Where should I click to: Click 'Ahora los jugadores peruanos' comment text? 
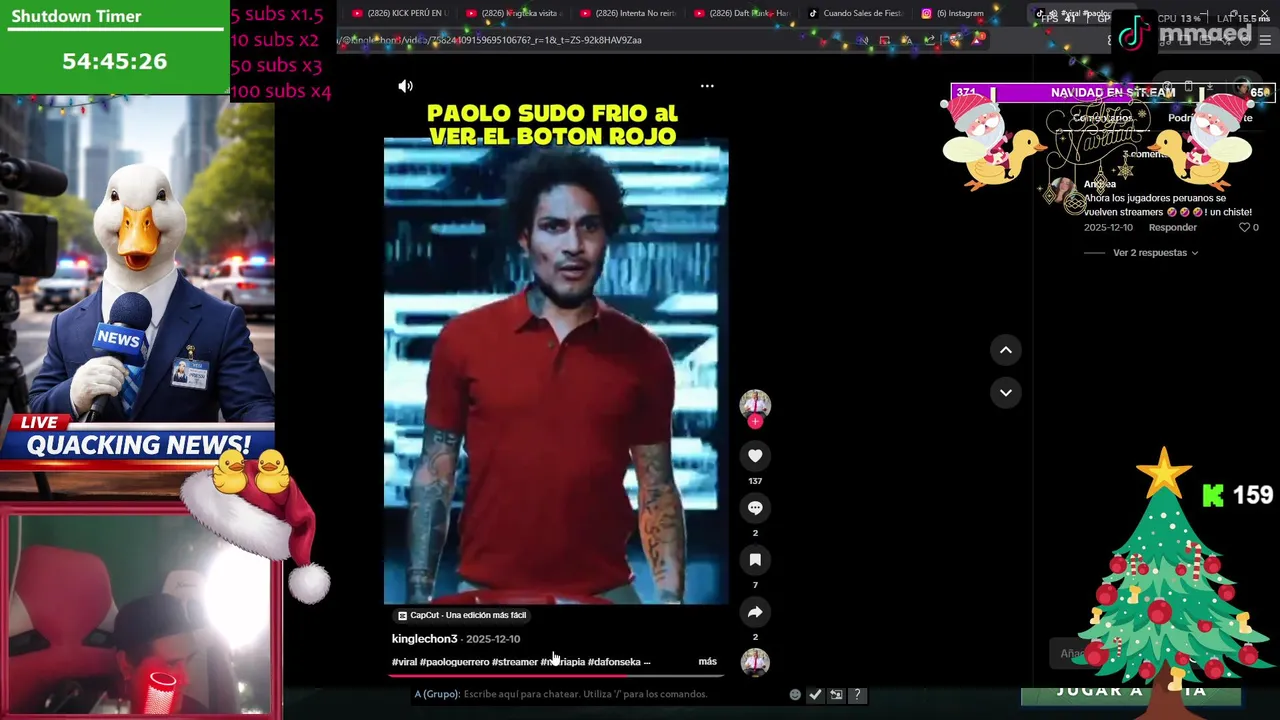click(x=1168, y=205)
